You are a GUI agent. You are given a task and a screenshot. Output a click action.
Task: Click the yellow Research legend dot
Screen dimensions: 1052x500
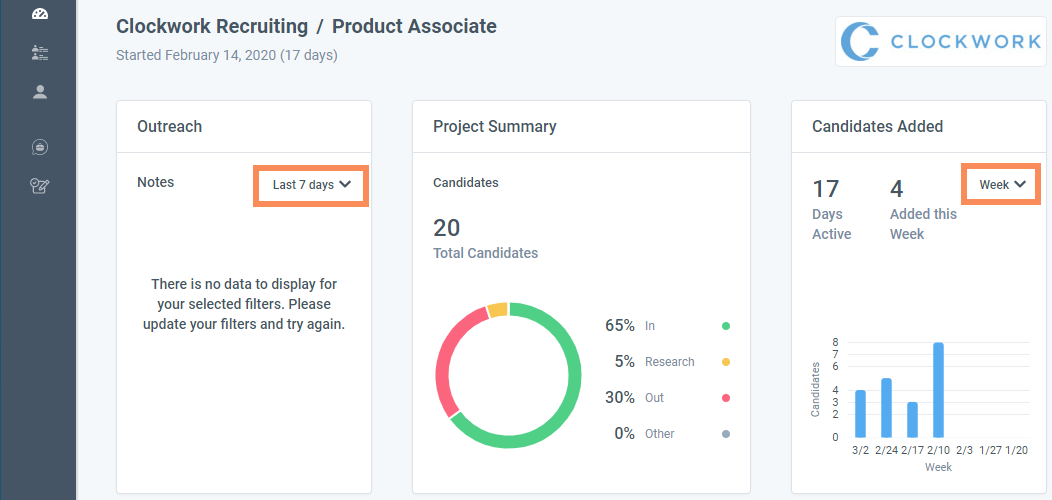tap(726, 362)
